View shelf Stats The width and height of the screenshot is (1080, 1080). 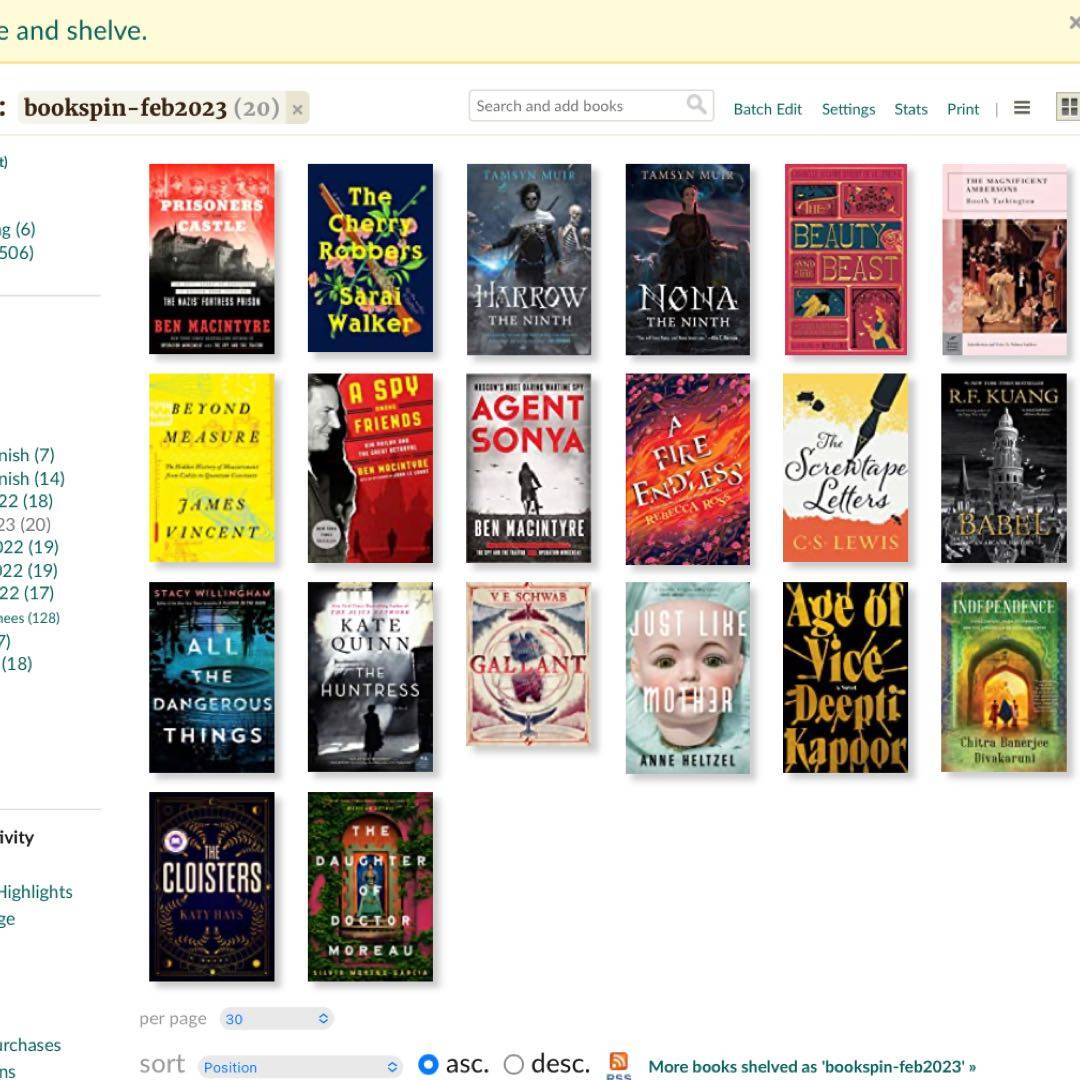click(x=911, y=109)
